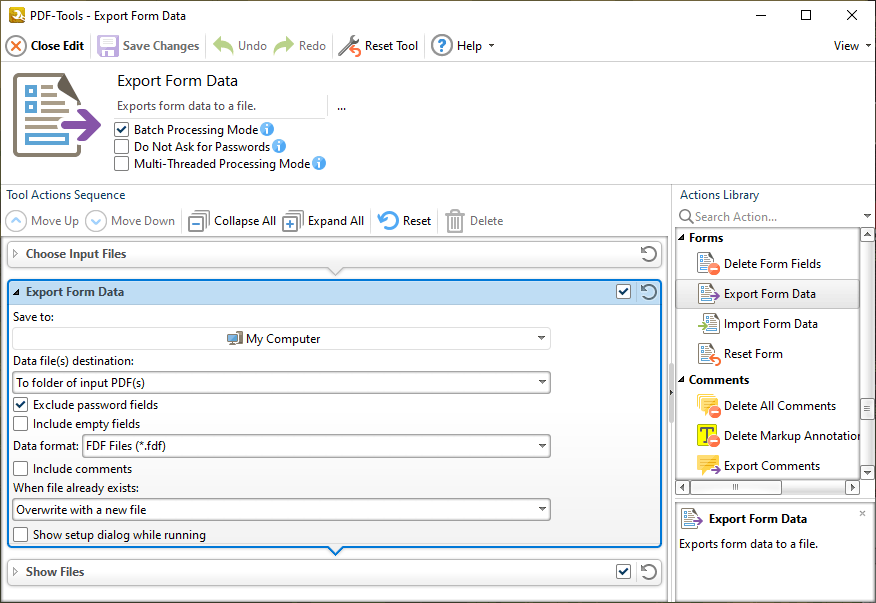Click the Move Down arrow button
This screenshot has width=876, height=603.
click(x=130, y=221)
